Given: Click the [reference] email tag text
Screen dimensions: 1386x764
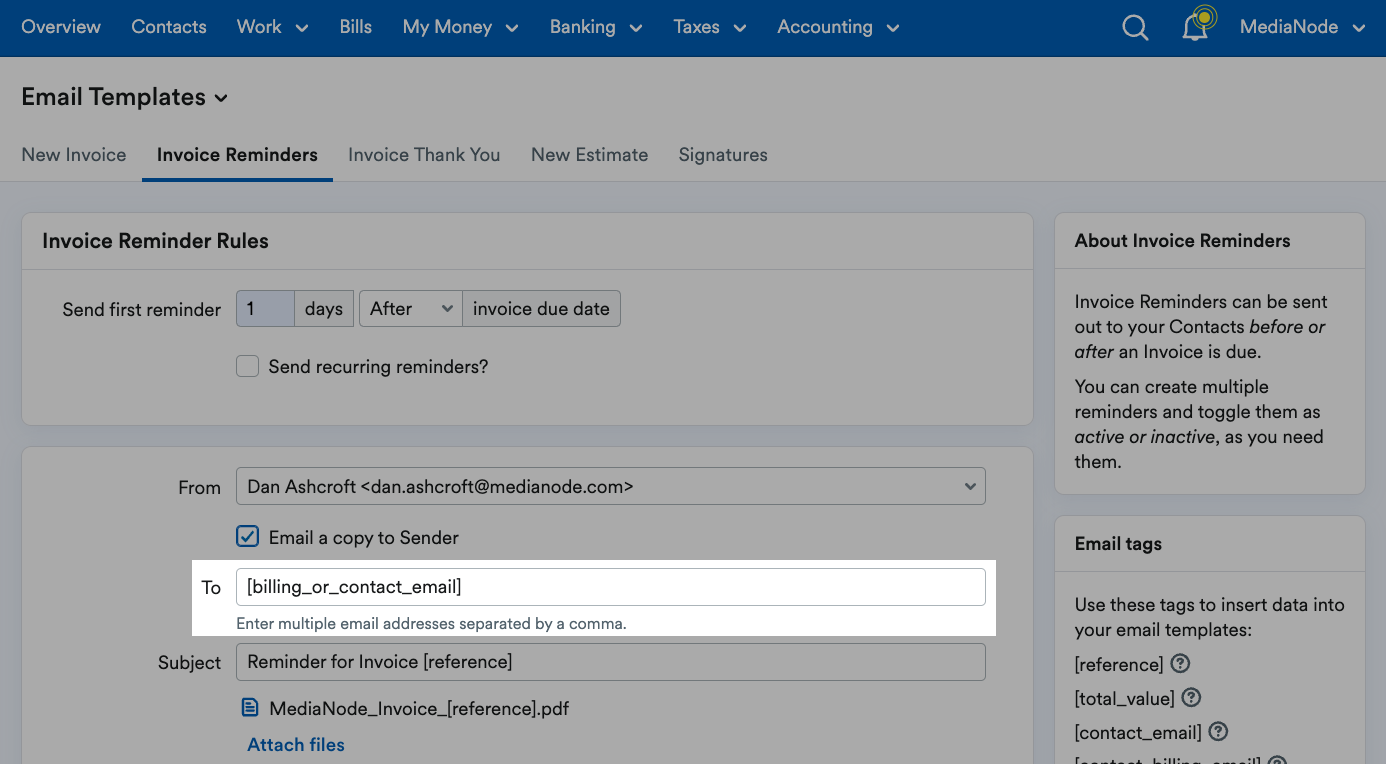Looking at the screenshot, I should point(1119,665).
